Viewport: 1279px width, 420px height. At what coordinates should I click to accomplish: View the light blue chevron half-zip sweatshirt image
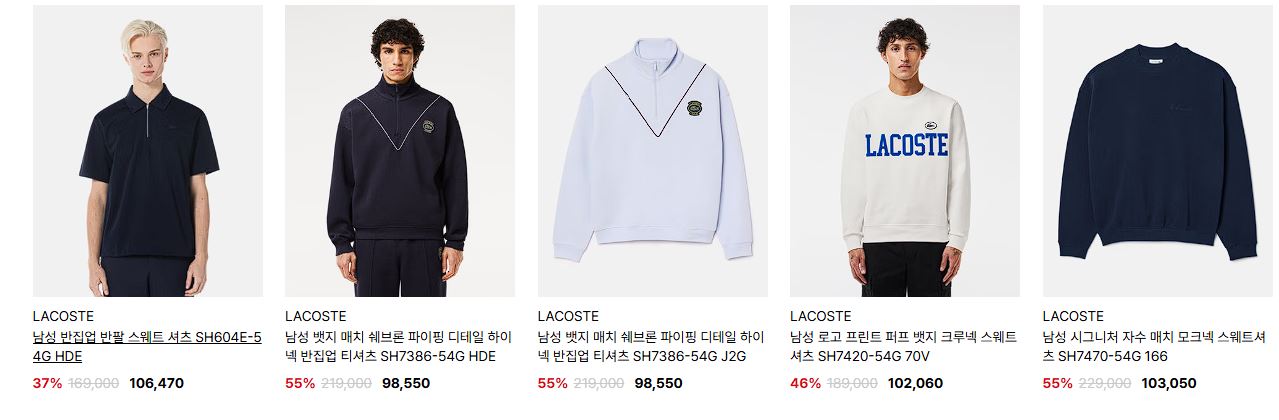point(653,151)
